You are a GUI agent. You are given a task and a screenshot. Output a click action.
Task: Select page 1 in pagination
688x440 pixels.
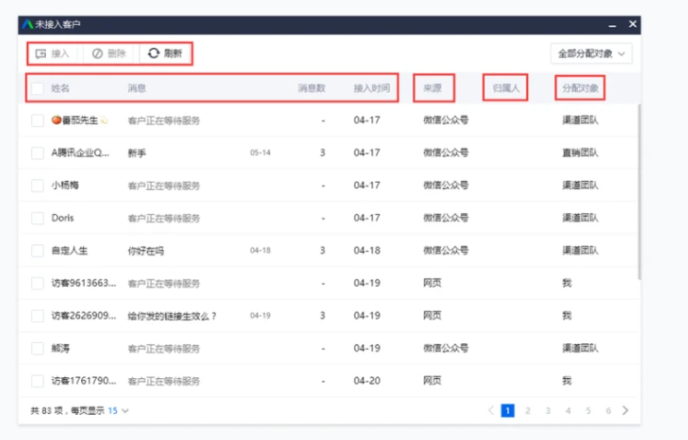pyautogui.click(x=508, y=411)
